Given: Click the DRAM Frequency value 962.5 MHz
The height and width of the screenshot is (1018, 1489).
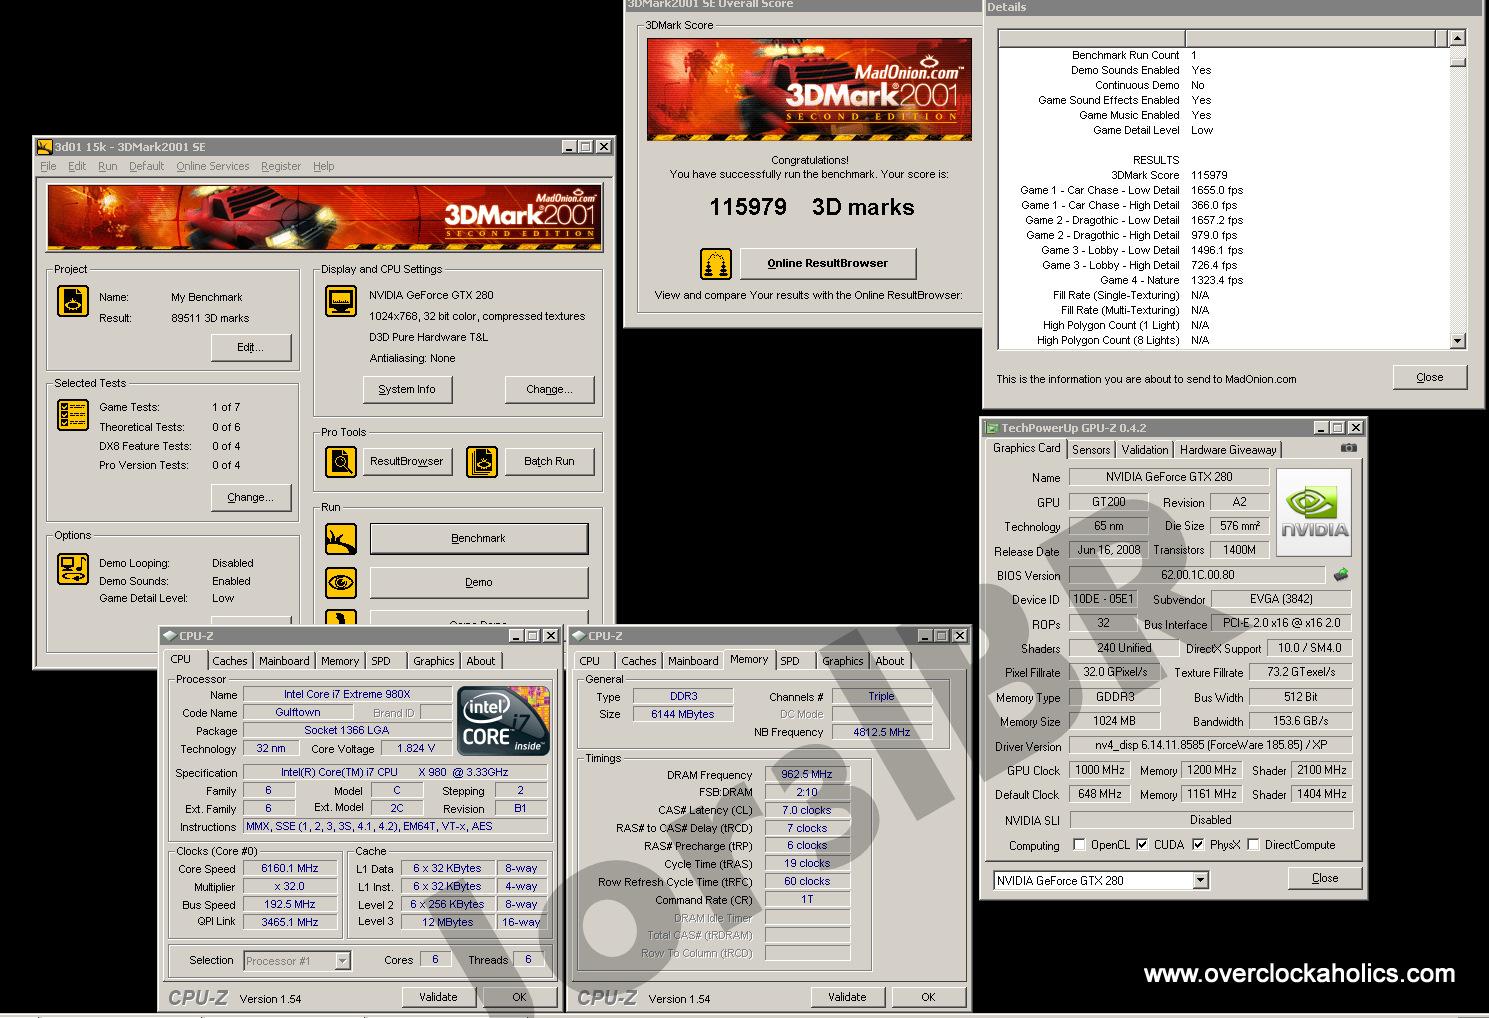Looking at the screenshot, I should [807, 774].
